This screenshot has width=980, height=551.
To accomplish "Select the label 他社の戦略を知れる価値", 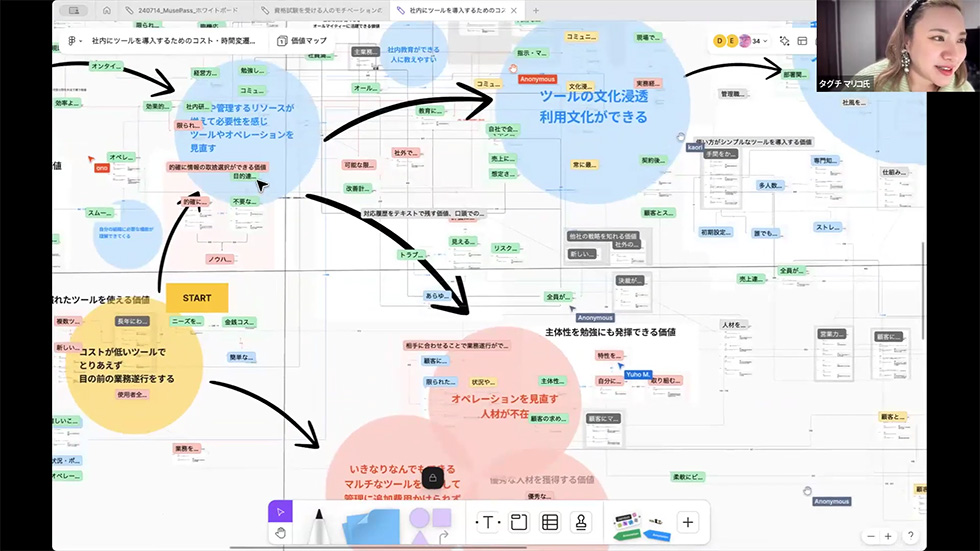I will click(602, 236).
